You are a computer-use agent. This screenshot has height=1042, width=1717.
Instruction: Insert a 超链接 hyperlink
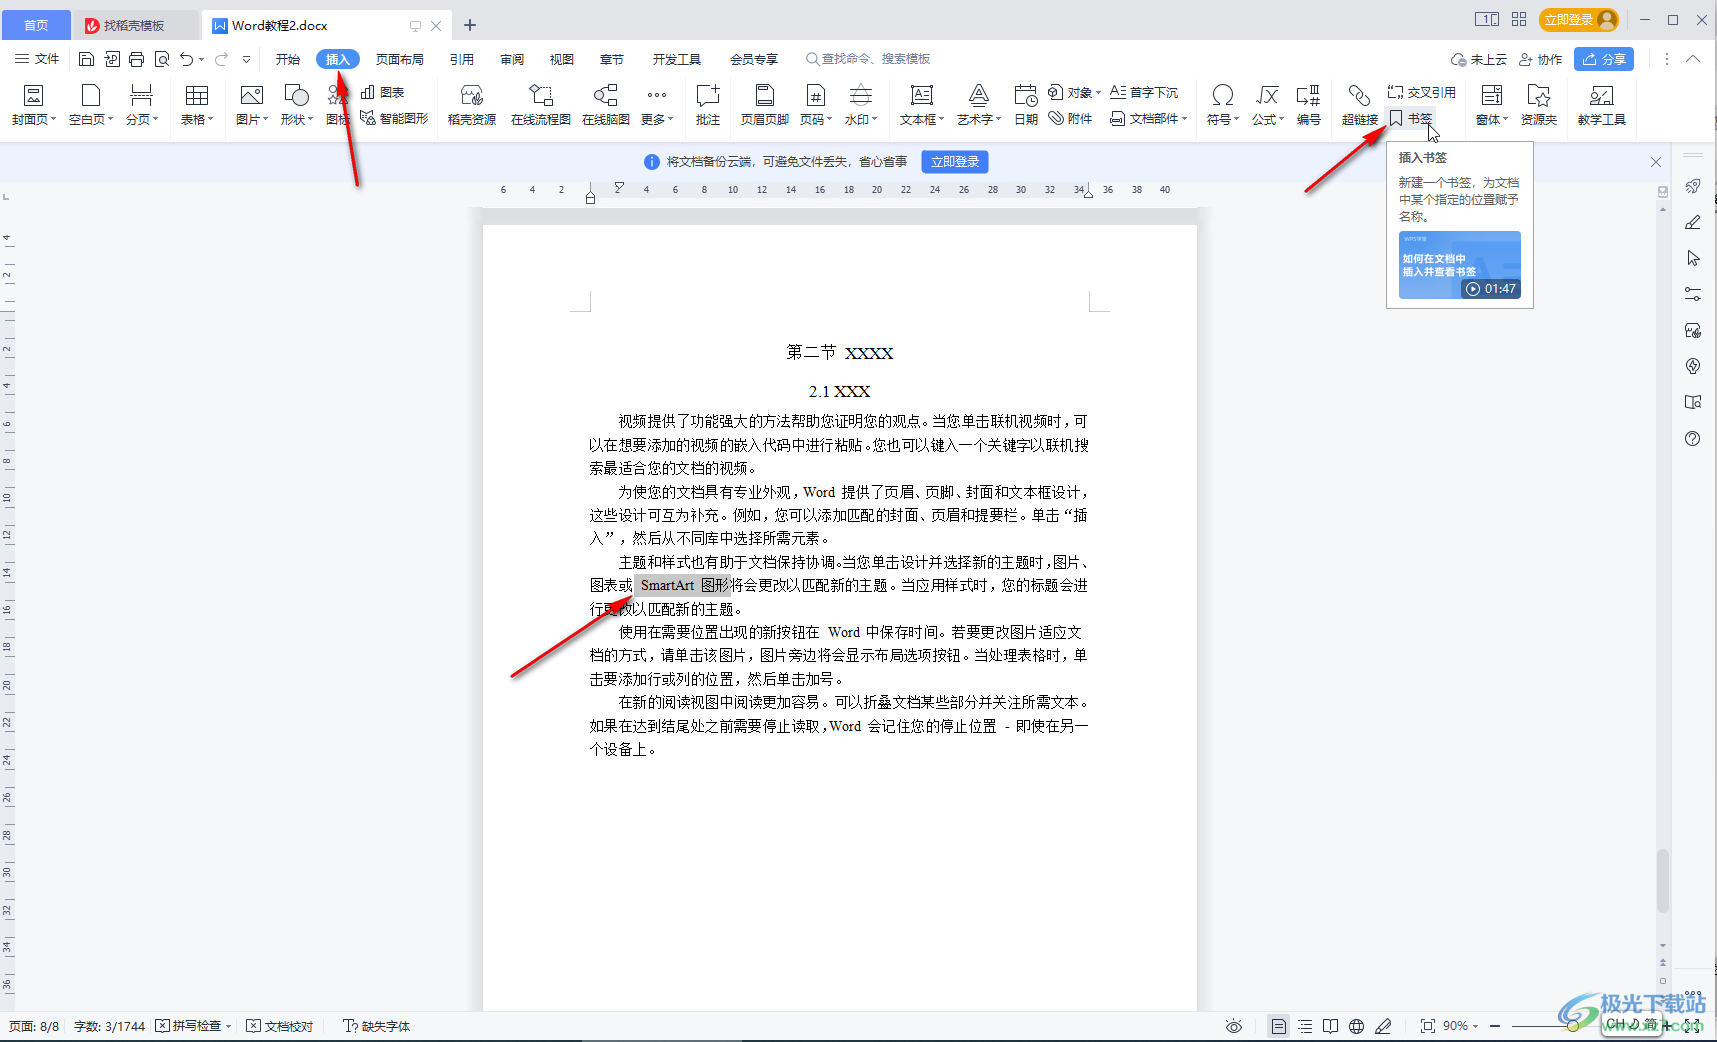1359,104
